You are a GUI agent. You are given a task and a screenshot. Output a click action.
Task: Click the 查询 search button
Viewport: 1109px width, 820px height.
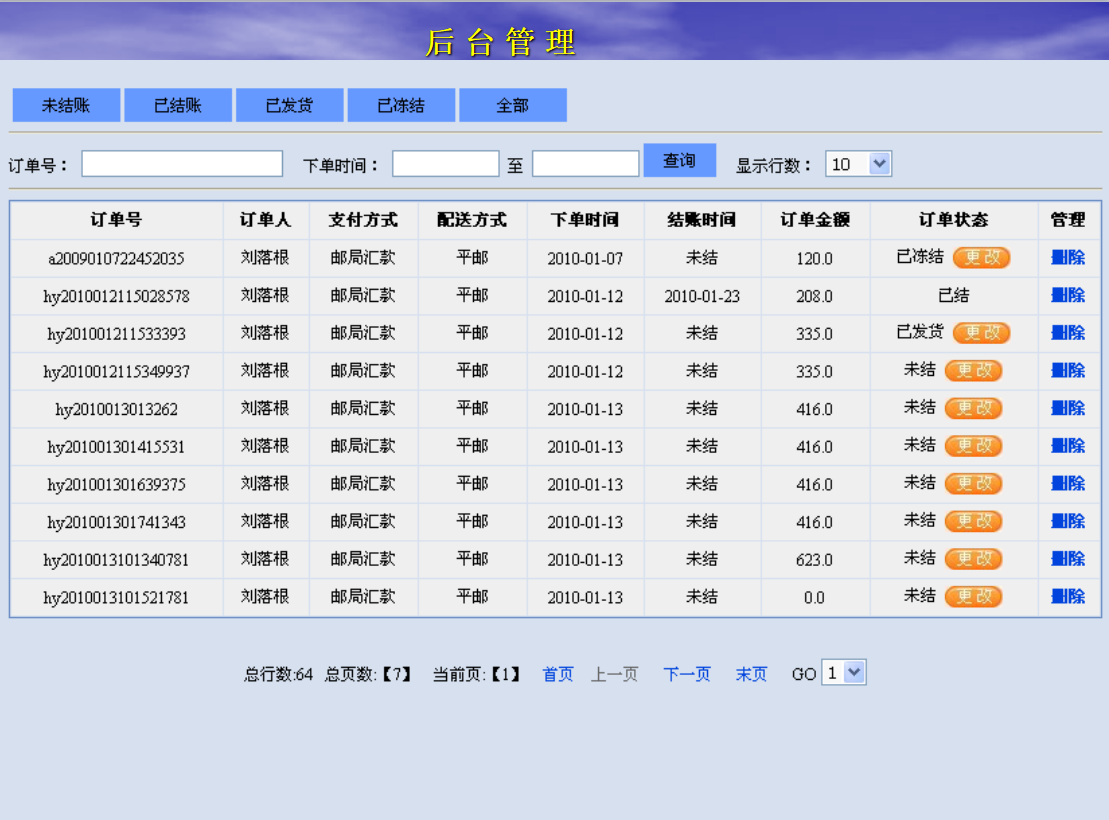(x=680, y=161)
